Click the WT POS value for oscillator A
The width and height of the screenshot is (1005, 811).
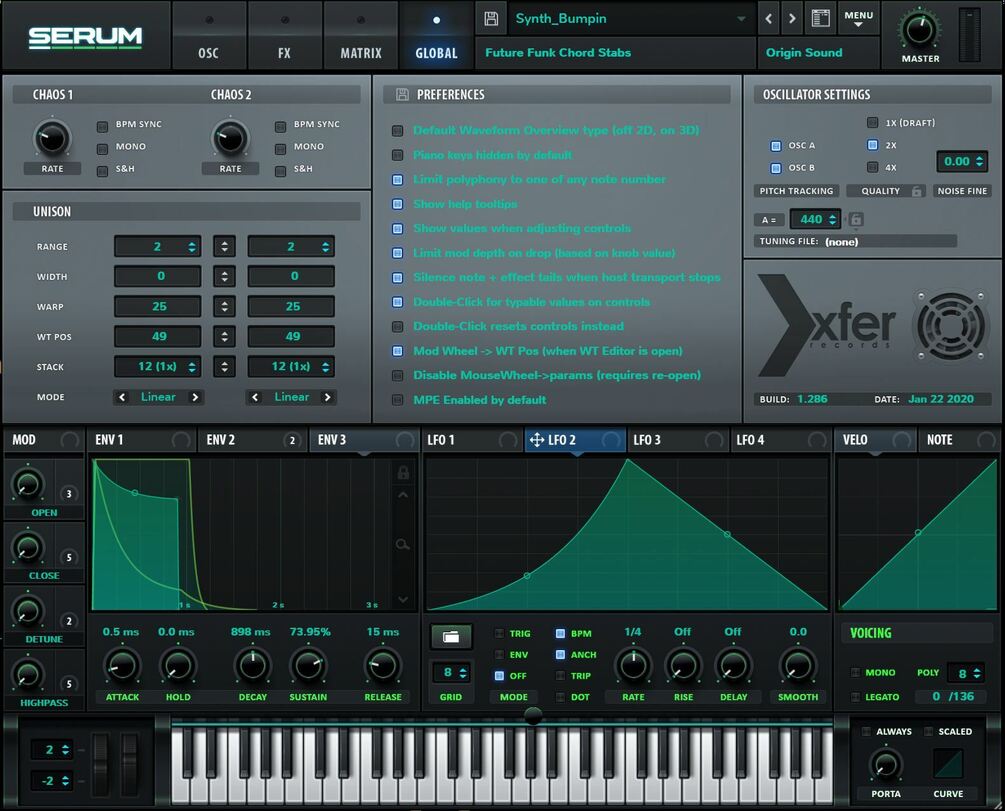point(158,337)
